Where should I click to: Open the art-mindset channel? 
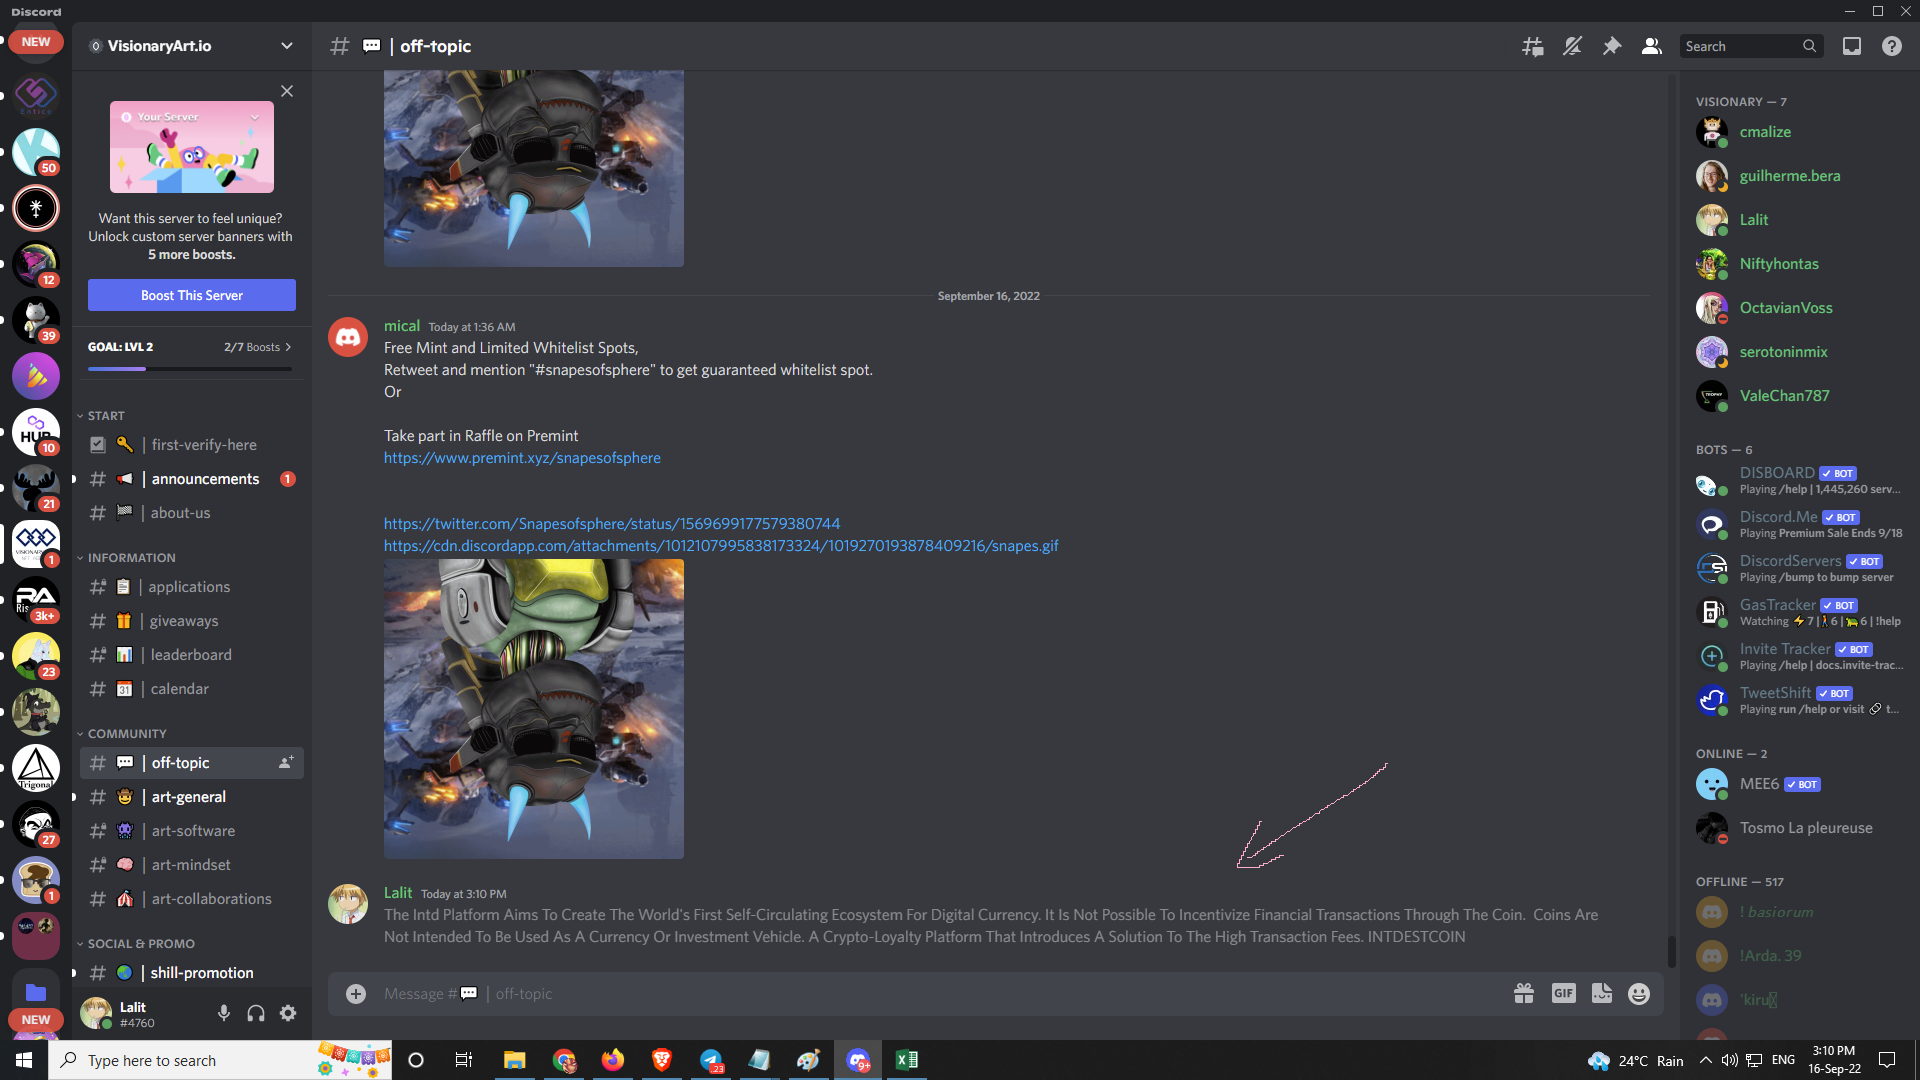[x=192, y=865]
